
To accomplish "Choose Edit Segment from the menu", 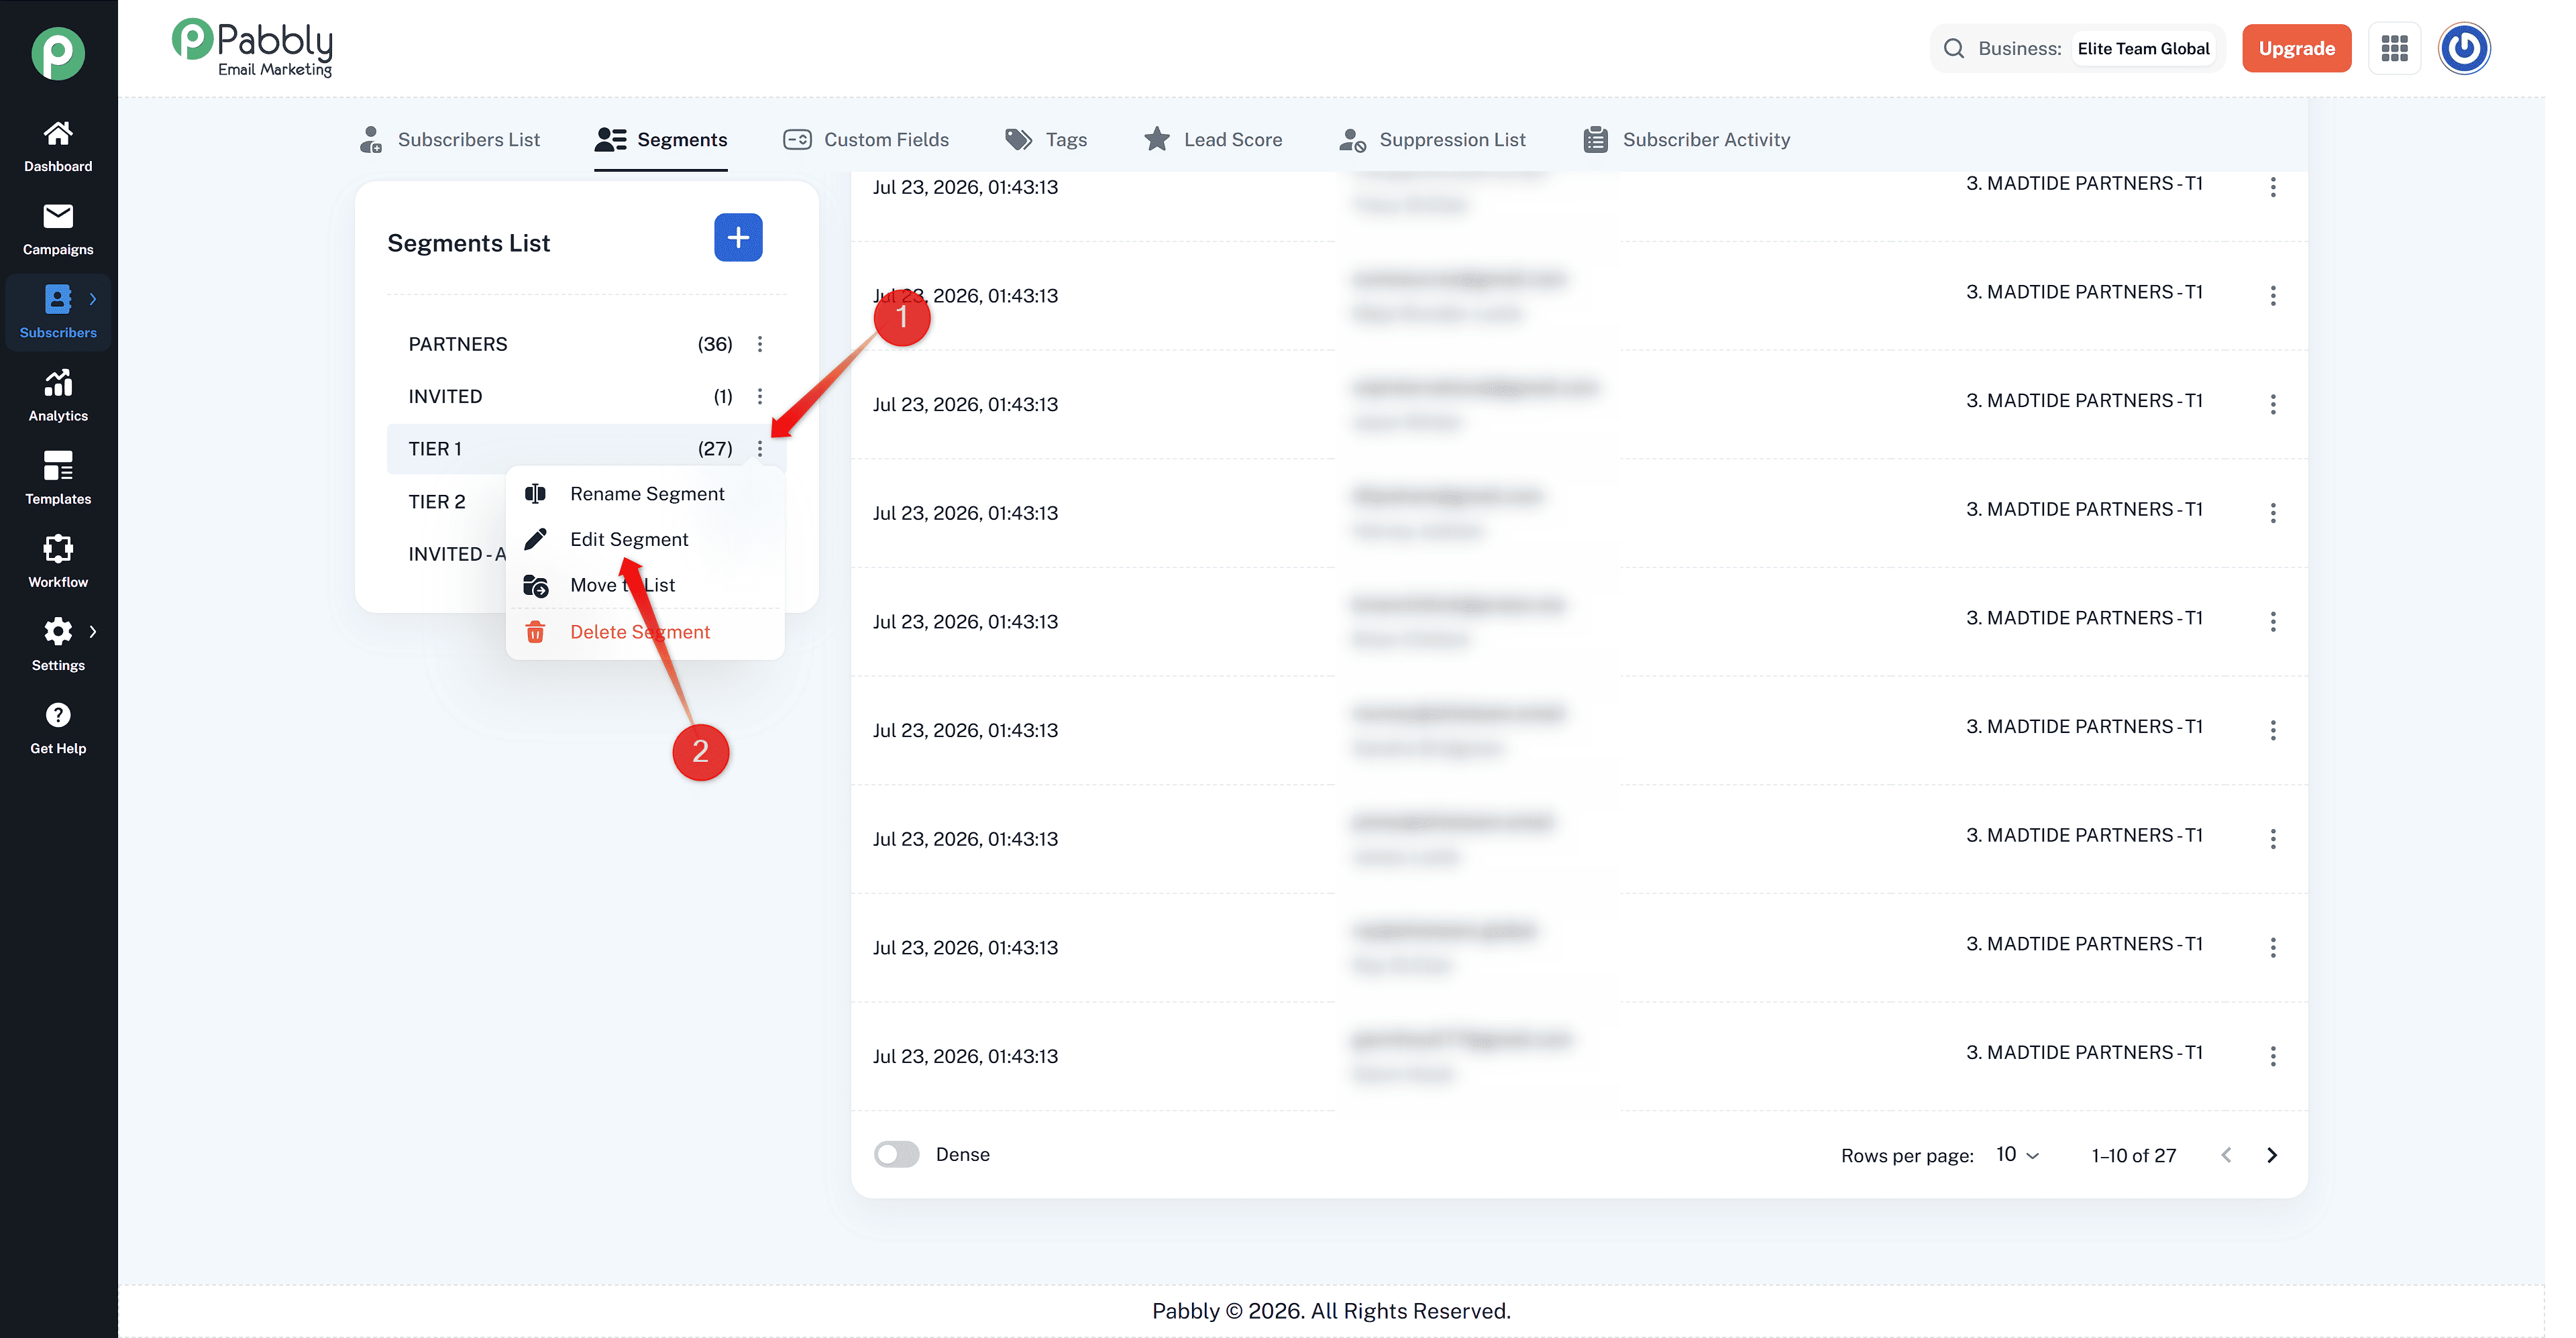I will (x=646, y=539).
